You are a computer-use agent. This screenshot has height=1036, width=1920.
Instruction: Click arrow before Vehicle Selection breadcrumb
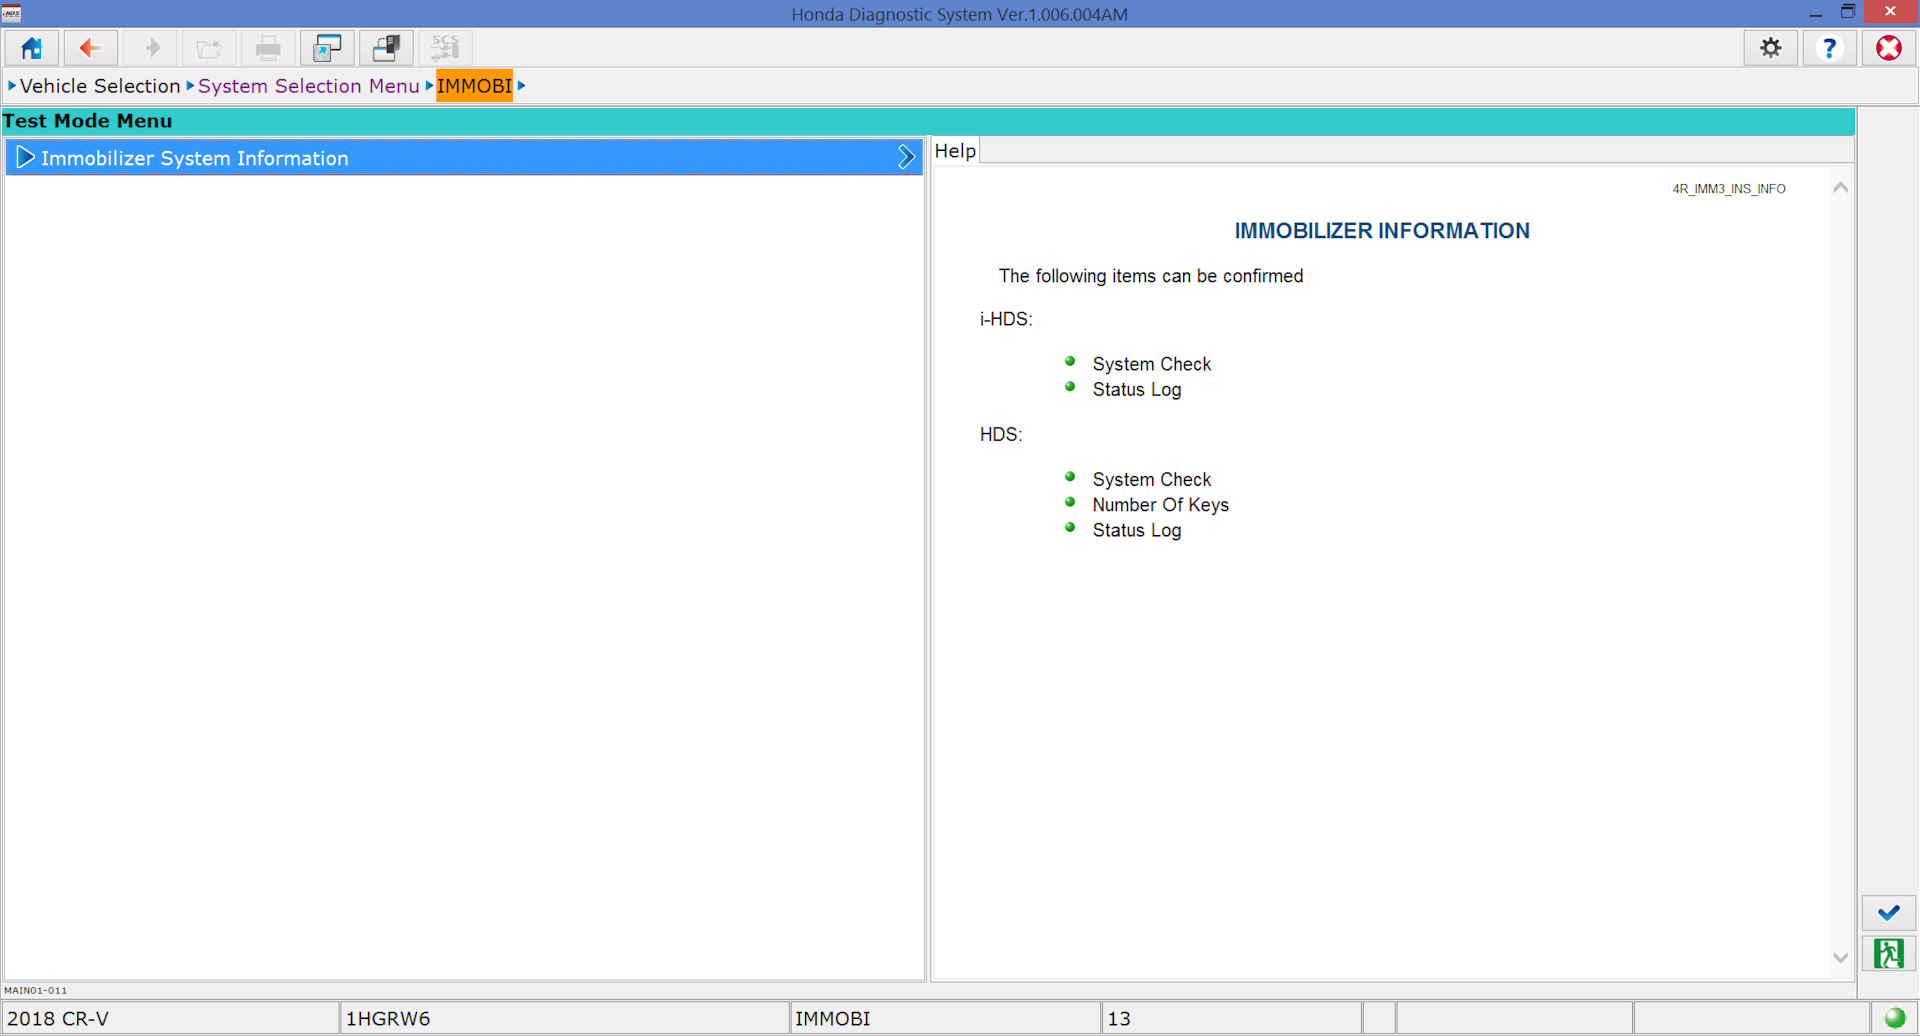click(12, 86)
